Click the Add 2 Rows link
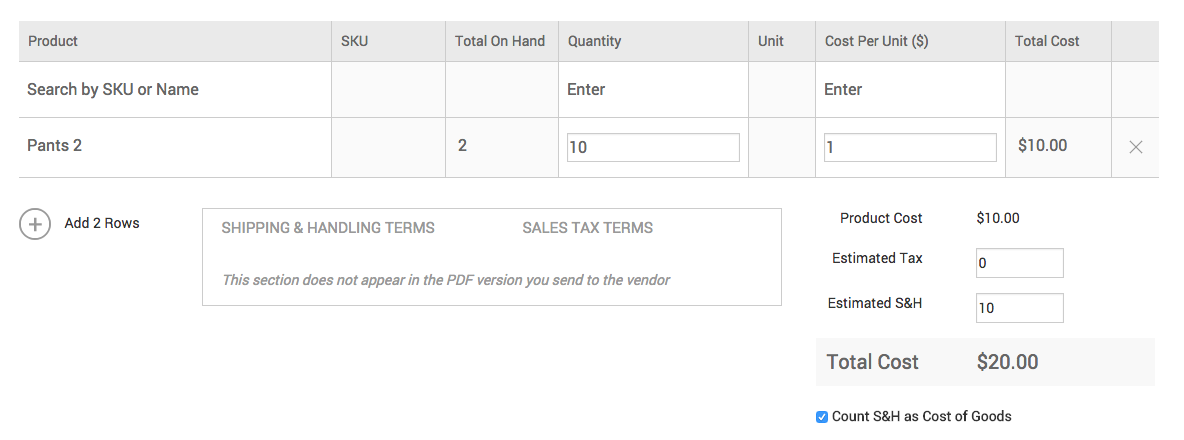This screenshot has height=440, width=1184. pos(102,223)
